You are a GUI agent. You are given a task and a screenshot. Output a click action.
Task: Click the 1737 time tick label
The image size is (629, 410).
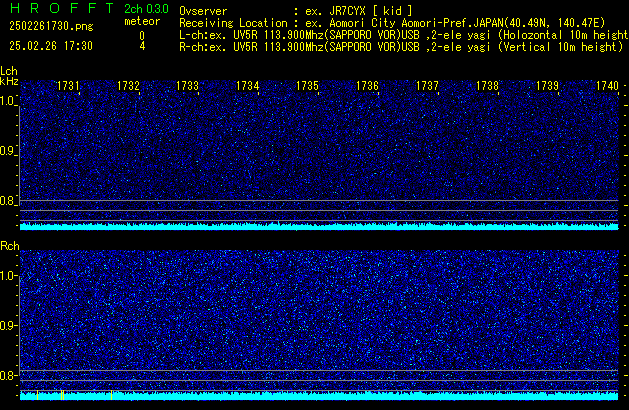point(427,86)
